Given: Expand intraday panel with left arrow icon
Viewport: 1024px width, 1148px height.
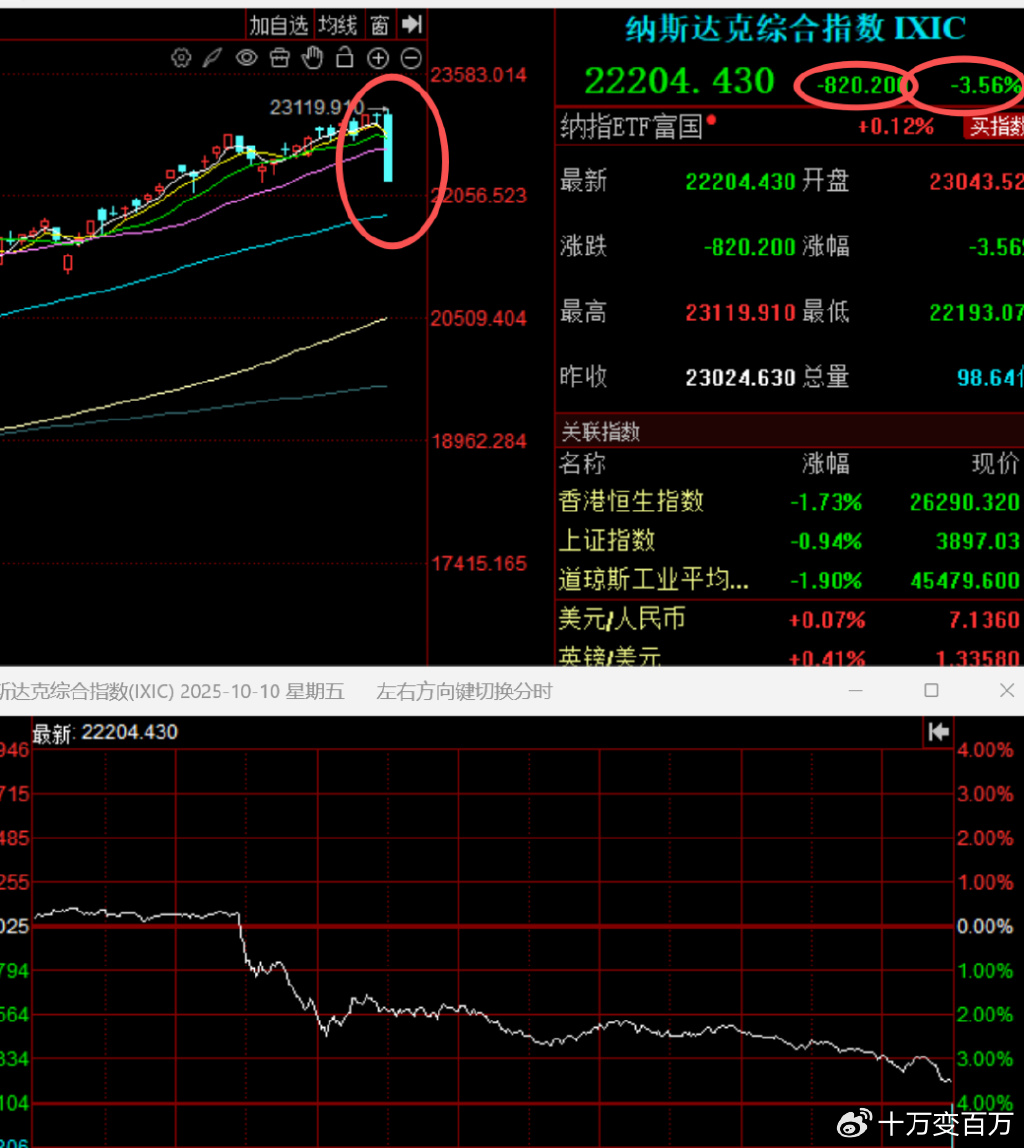Looking at the screenshot, I should [x=938, y=732].
